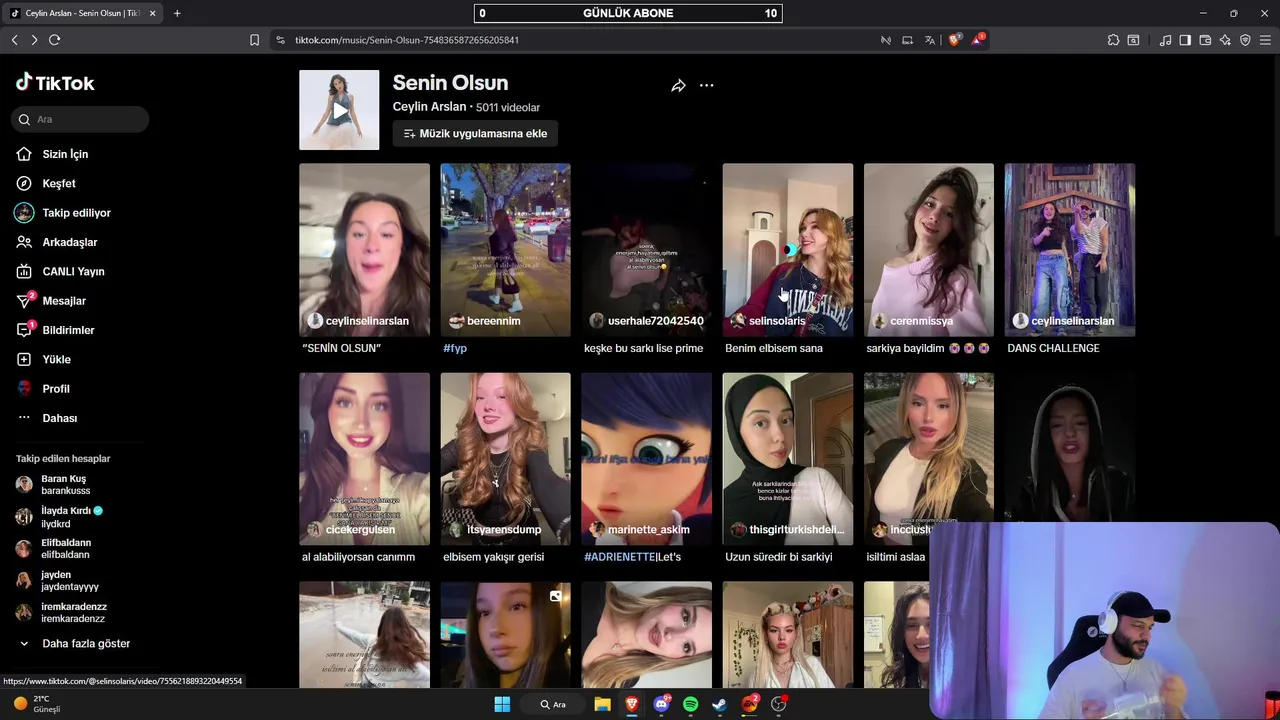
Task: Click #ADRIENETTE hashtag link
Action: coord(620,557)
